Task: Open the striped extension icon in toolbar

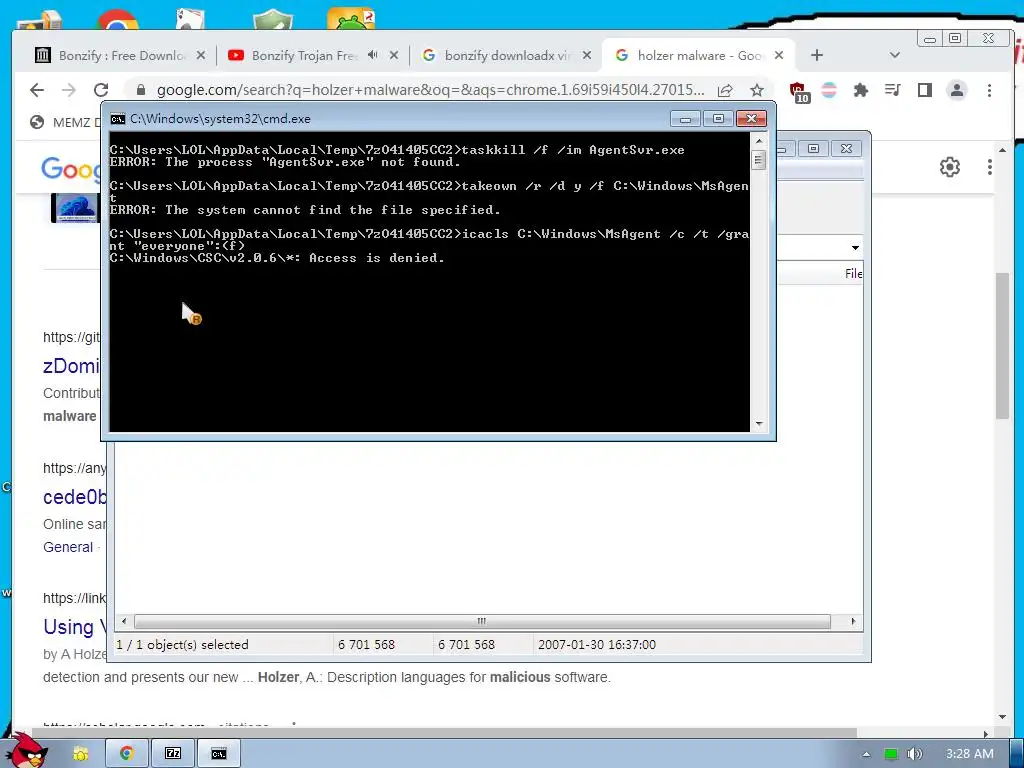Action: (829, 90)
